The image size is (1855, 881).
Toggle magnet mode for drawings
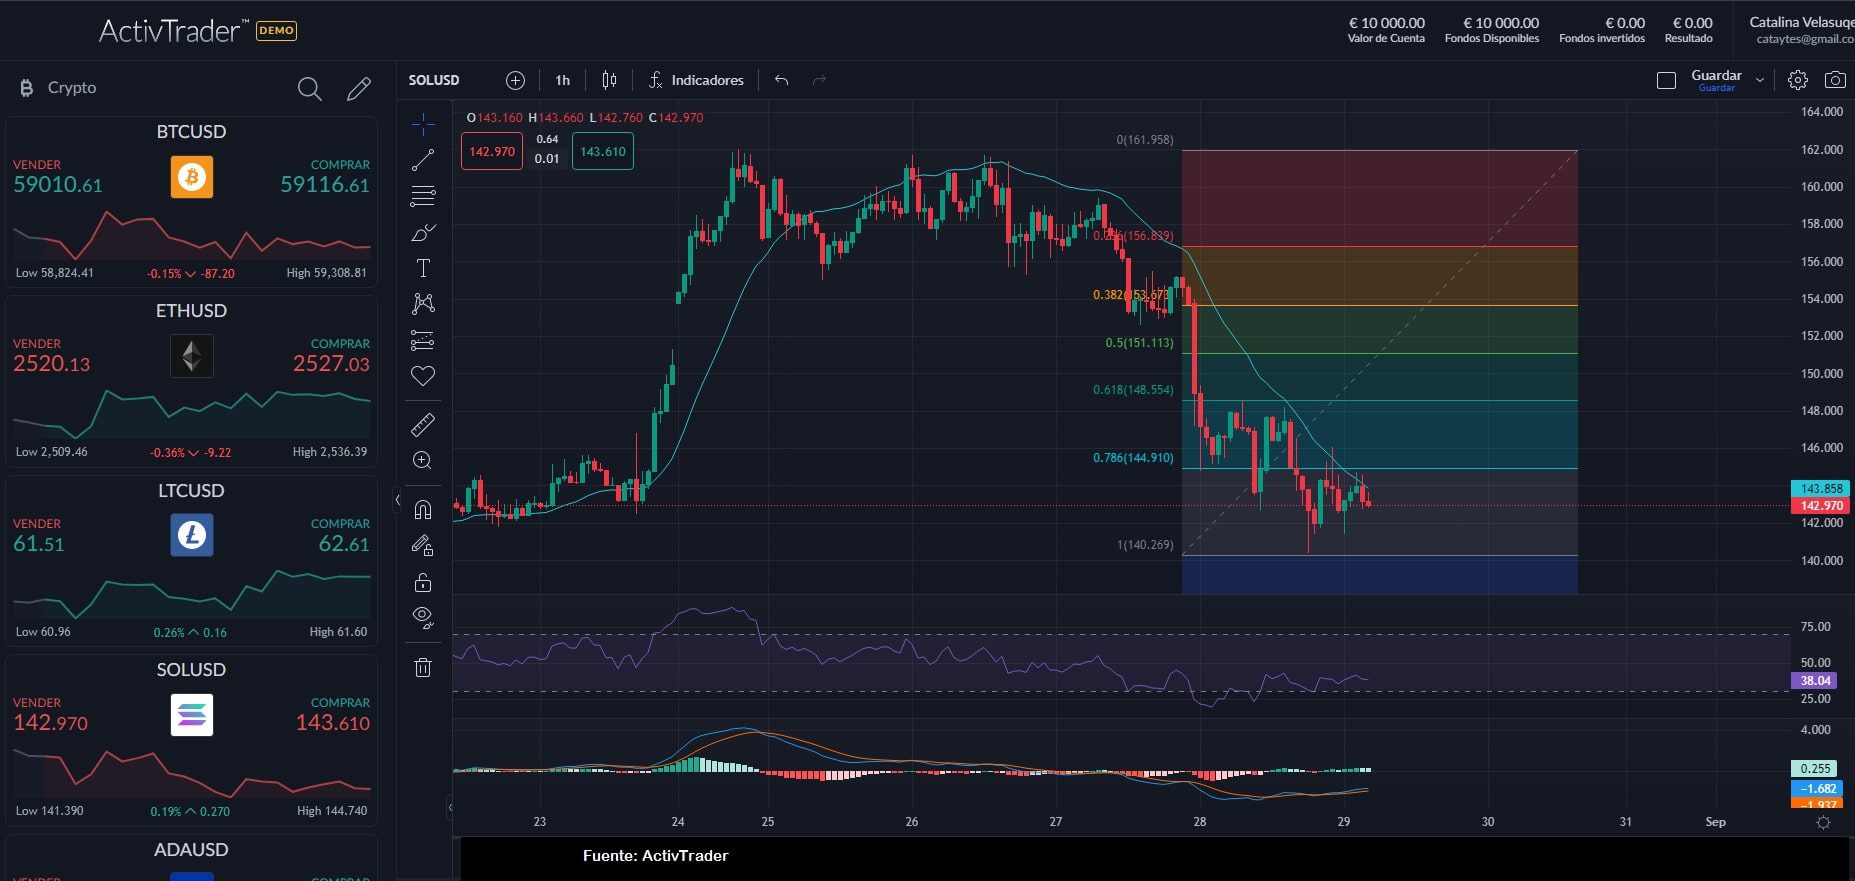pos(423,510)
